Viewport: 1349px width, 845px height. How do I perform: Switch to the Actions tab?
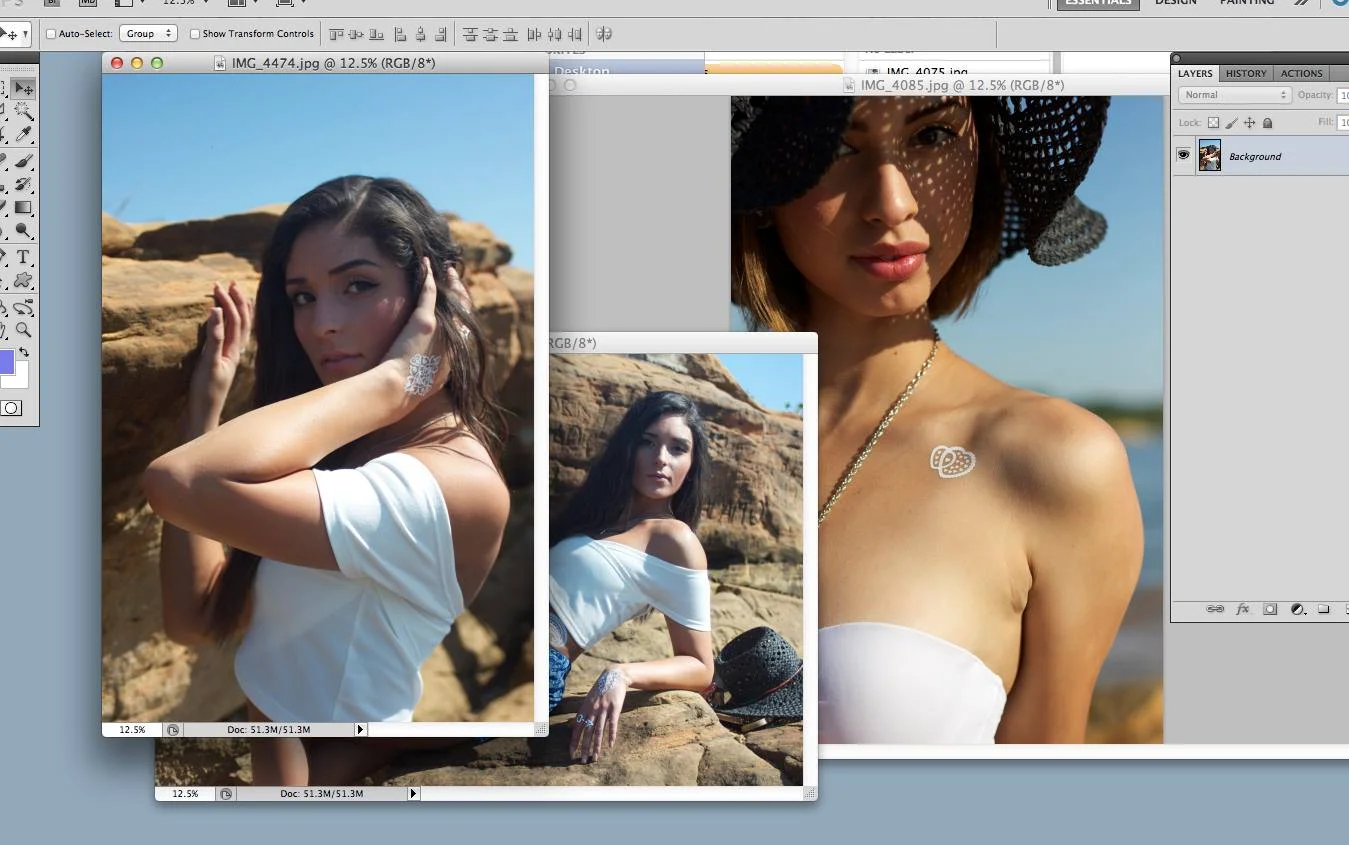pos(1301,73)
